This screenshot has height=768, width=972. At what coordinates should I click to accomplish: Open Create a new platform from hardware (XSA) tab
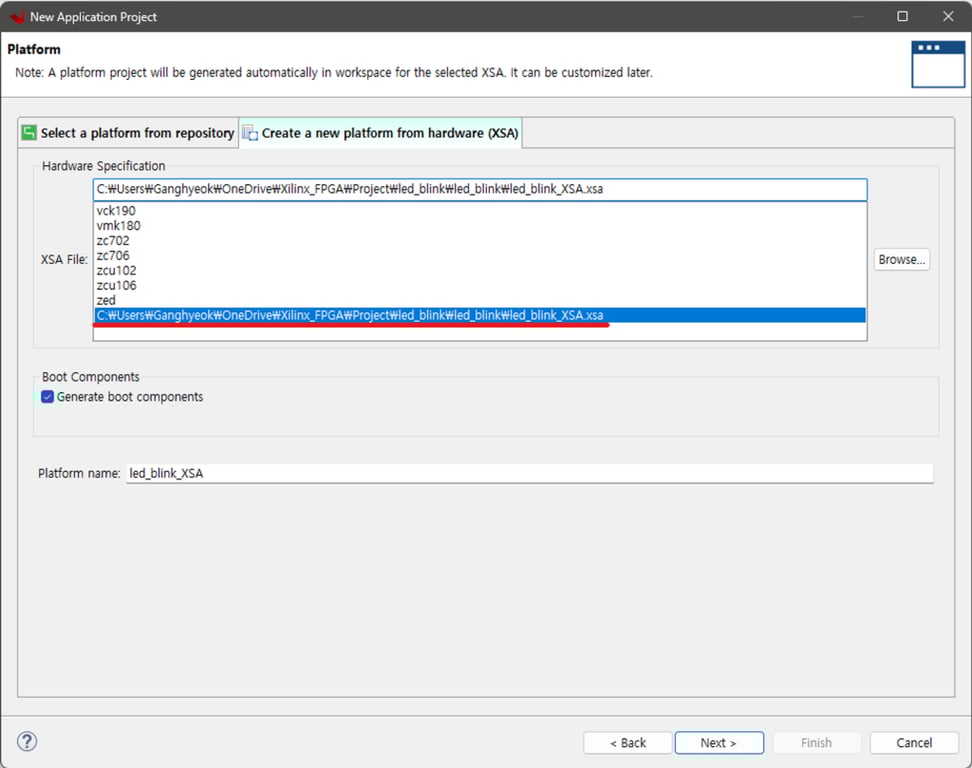(381, 133)
